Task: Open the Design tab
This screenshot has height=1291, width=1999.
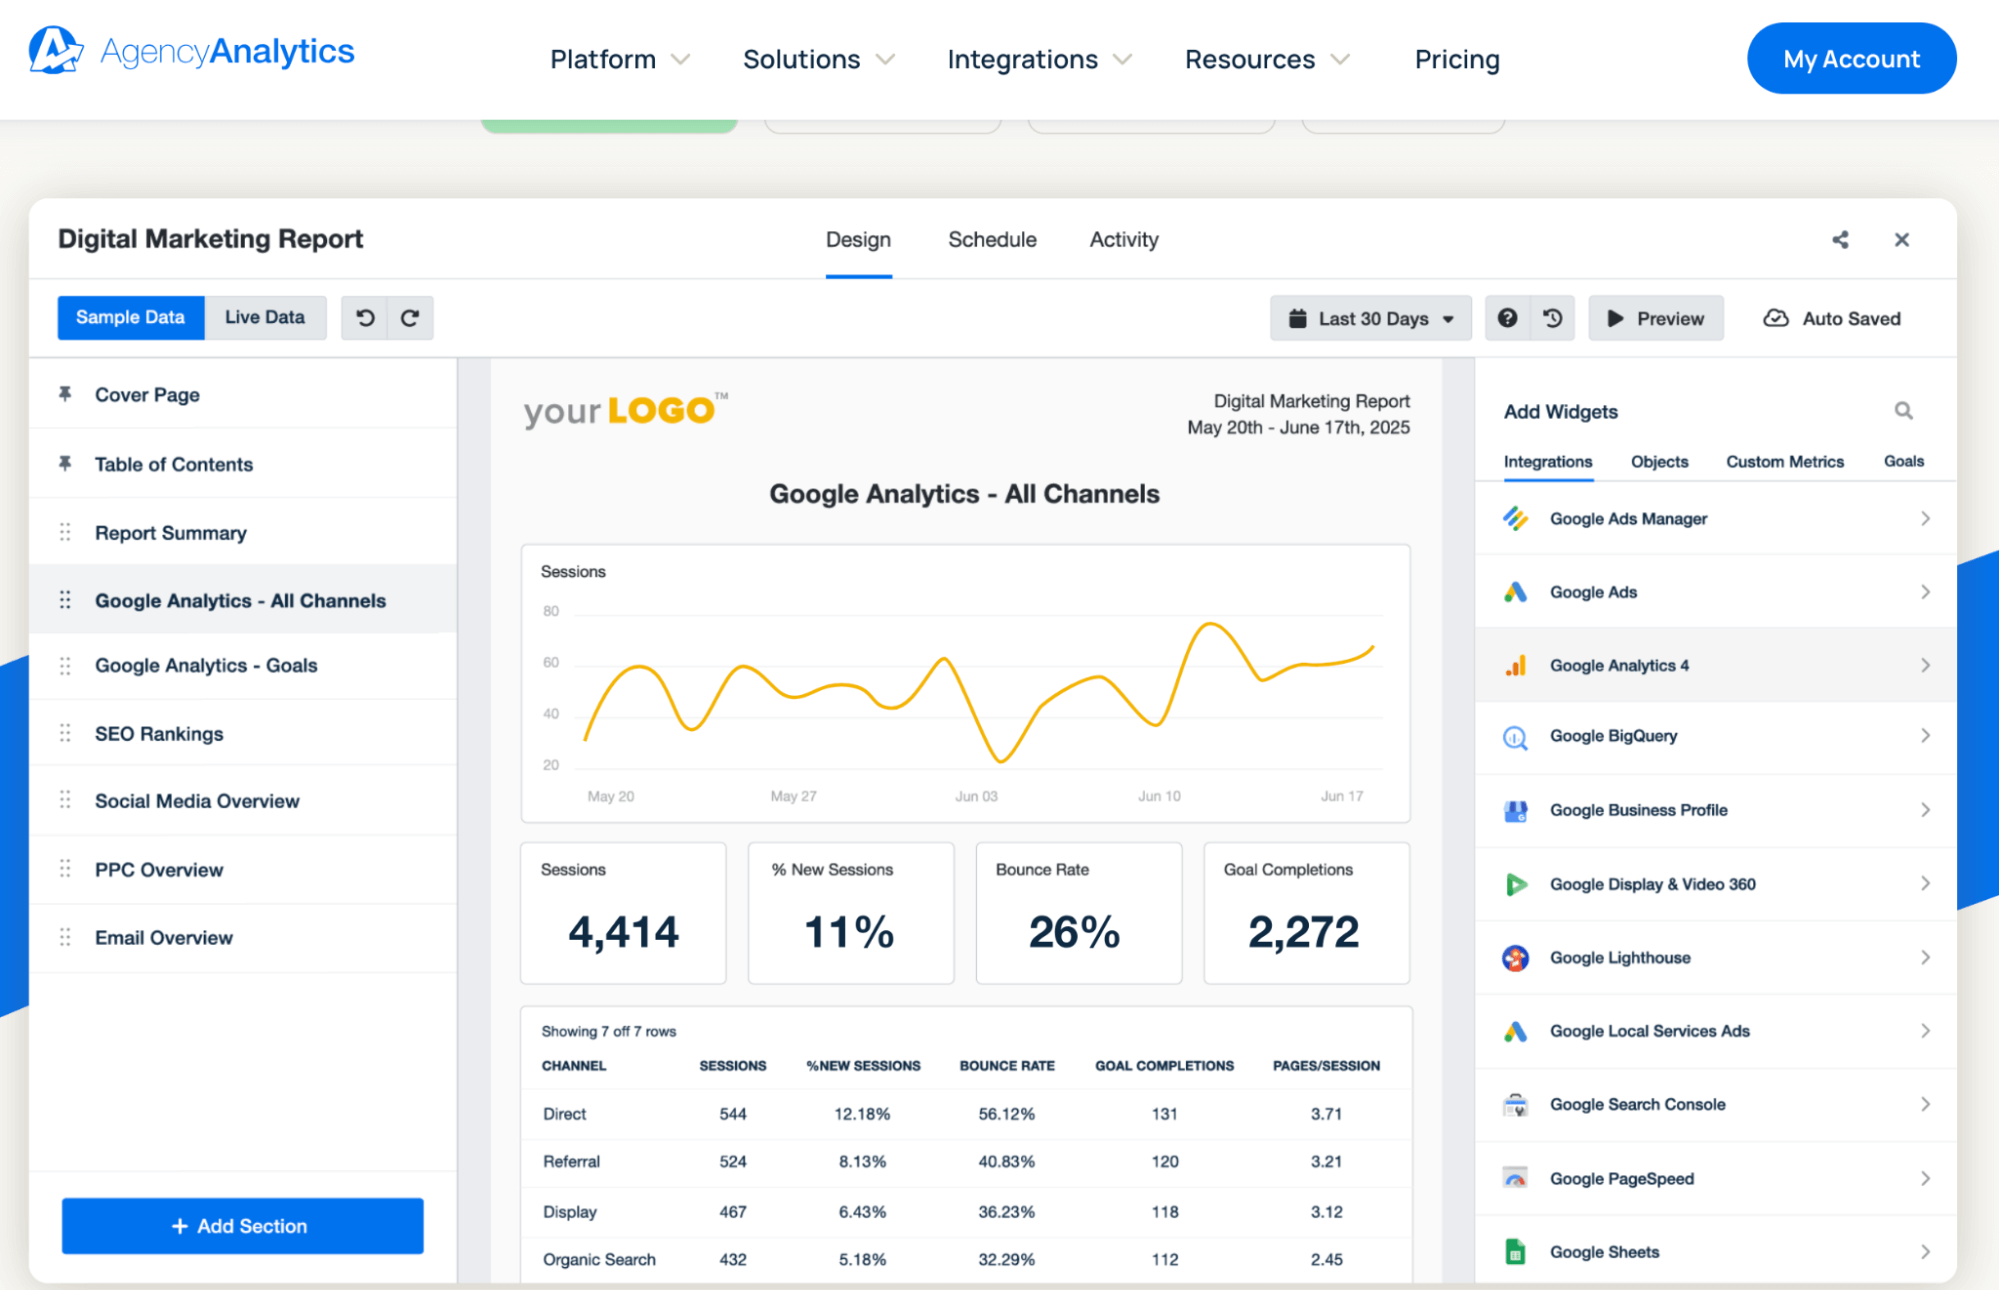Action: (858, 240)
